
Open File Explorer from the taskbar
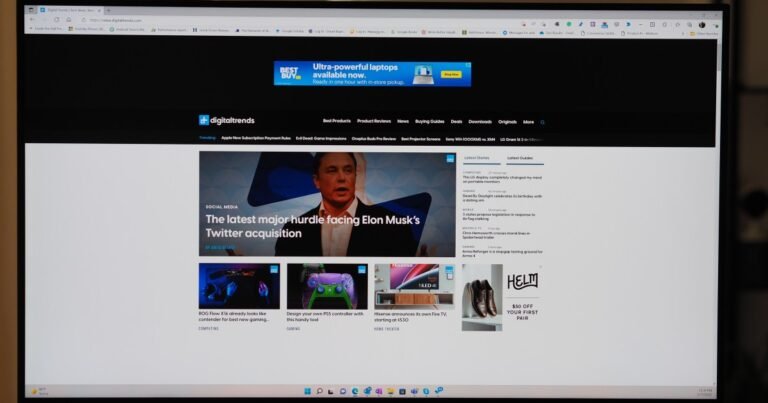click(x=390, y=391)
